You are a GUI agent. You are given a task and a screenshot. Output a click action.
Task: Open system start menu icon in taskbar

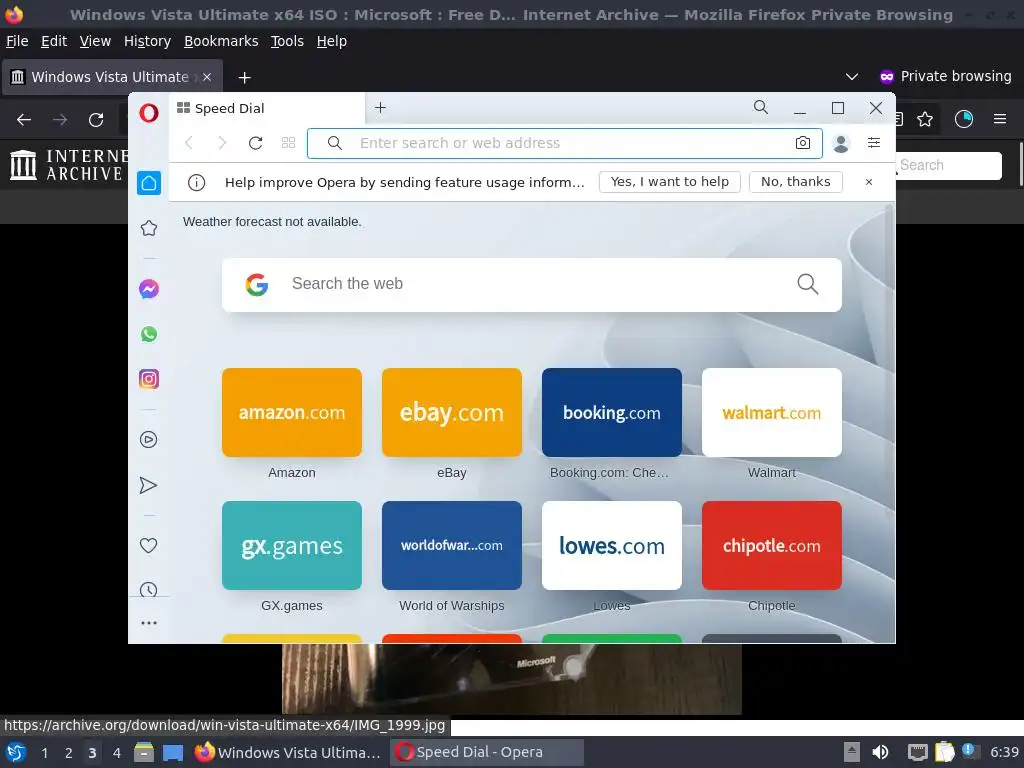[16, 752]
